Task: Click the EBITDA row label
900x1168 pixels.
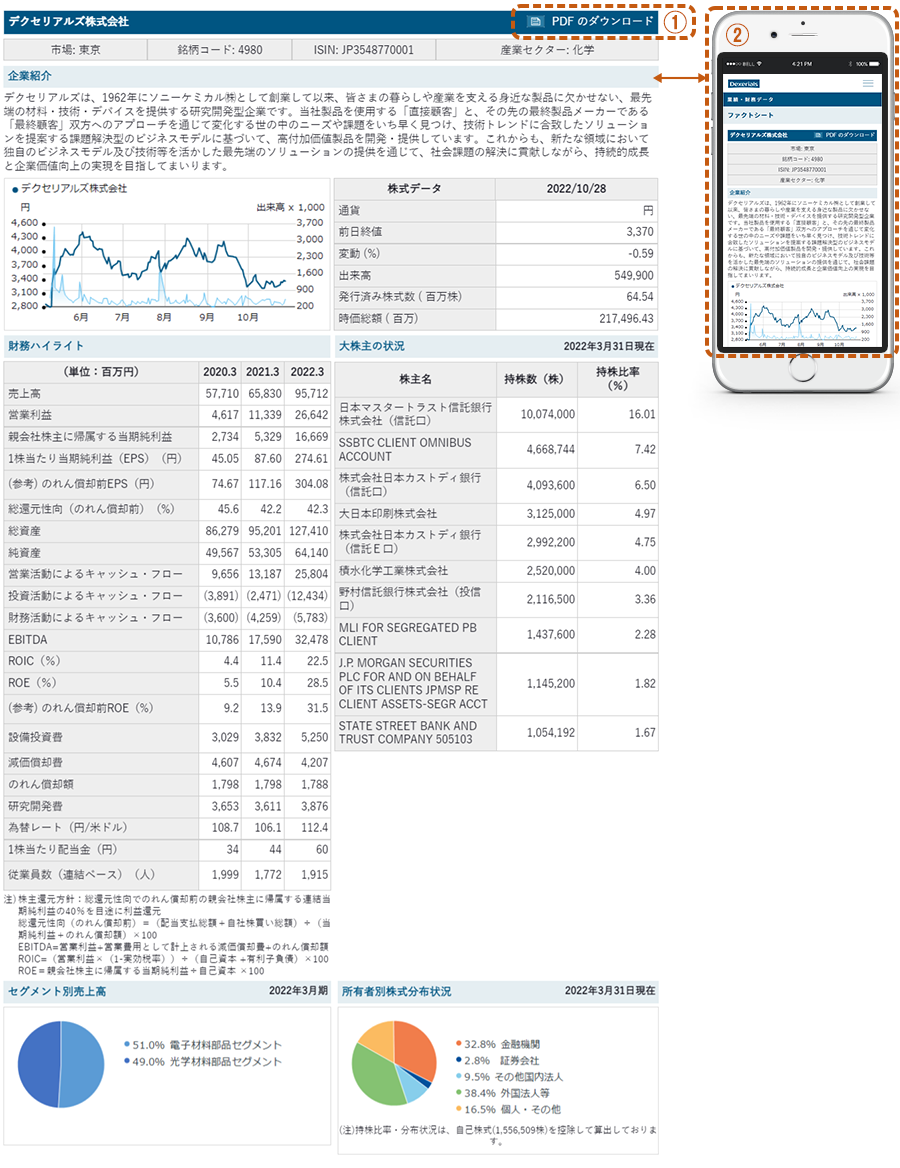Action: click(28, 640)
